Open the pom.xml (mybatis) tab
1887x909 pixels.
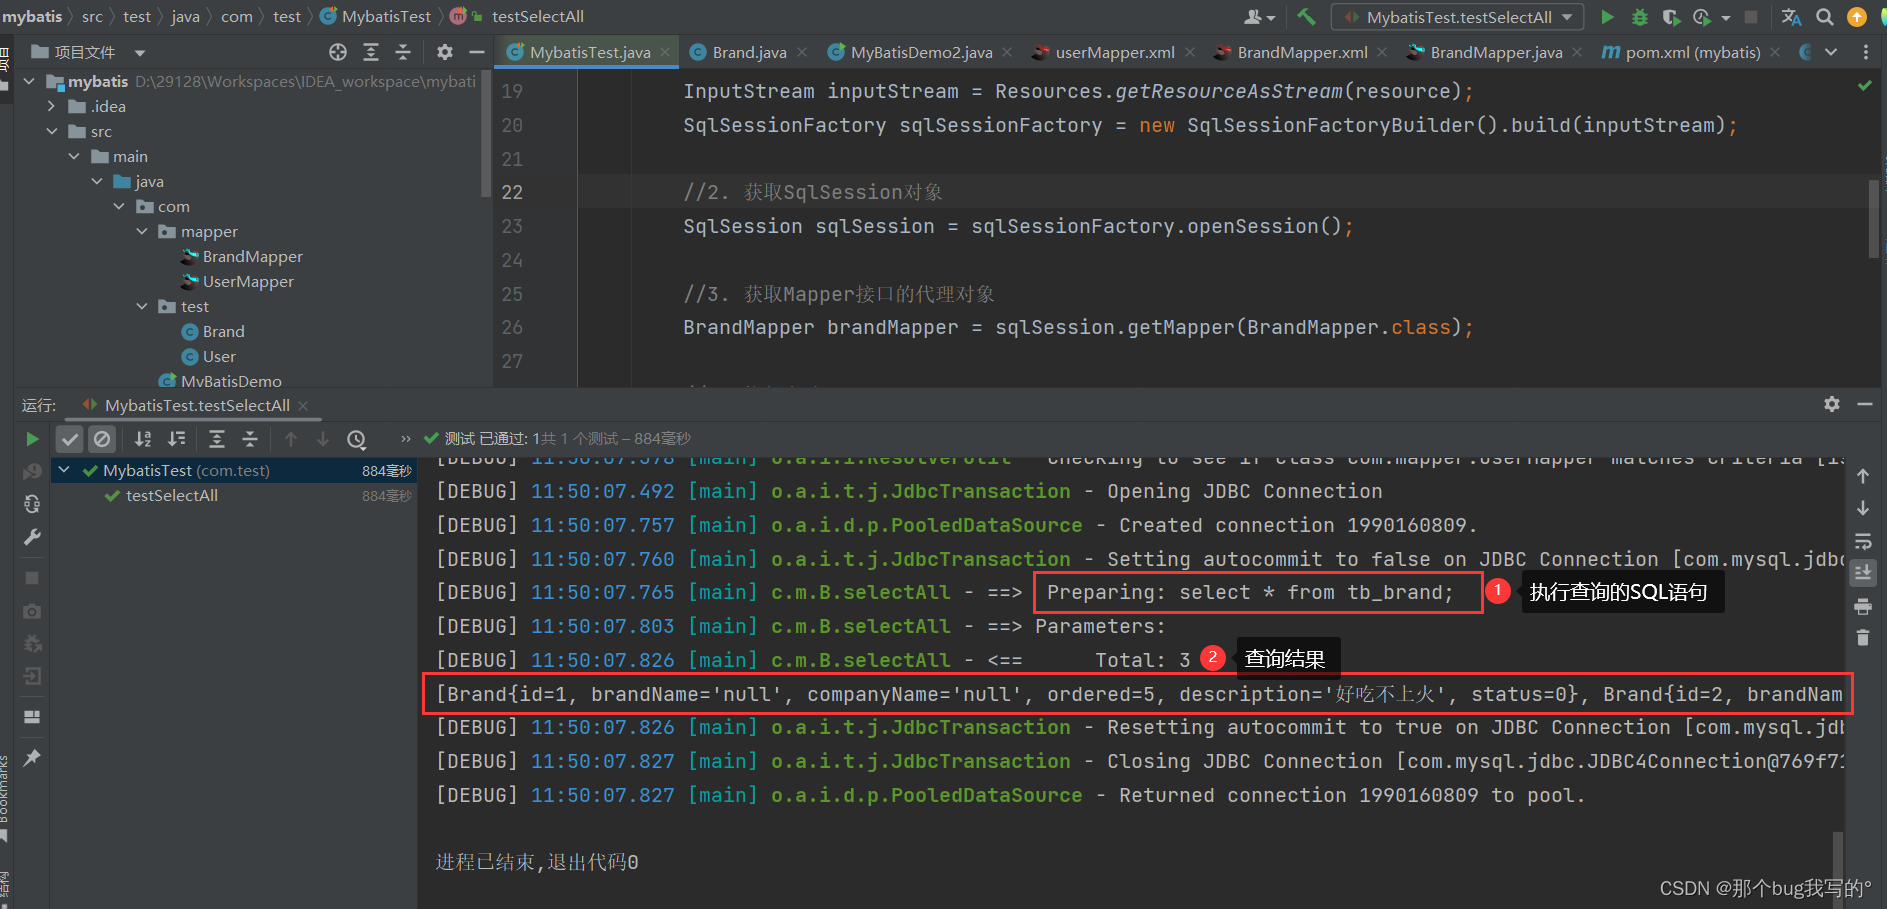(1691, 52)
